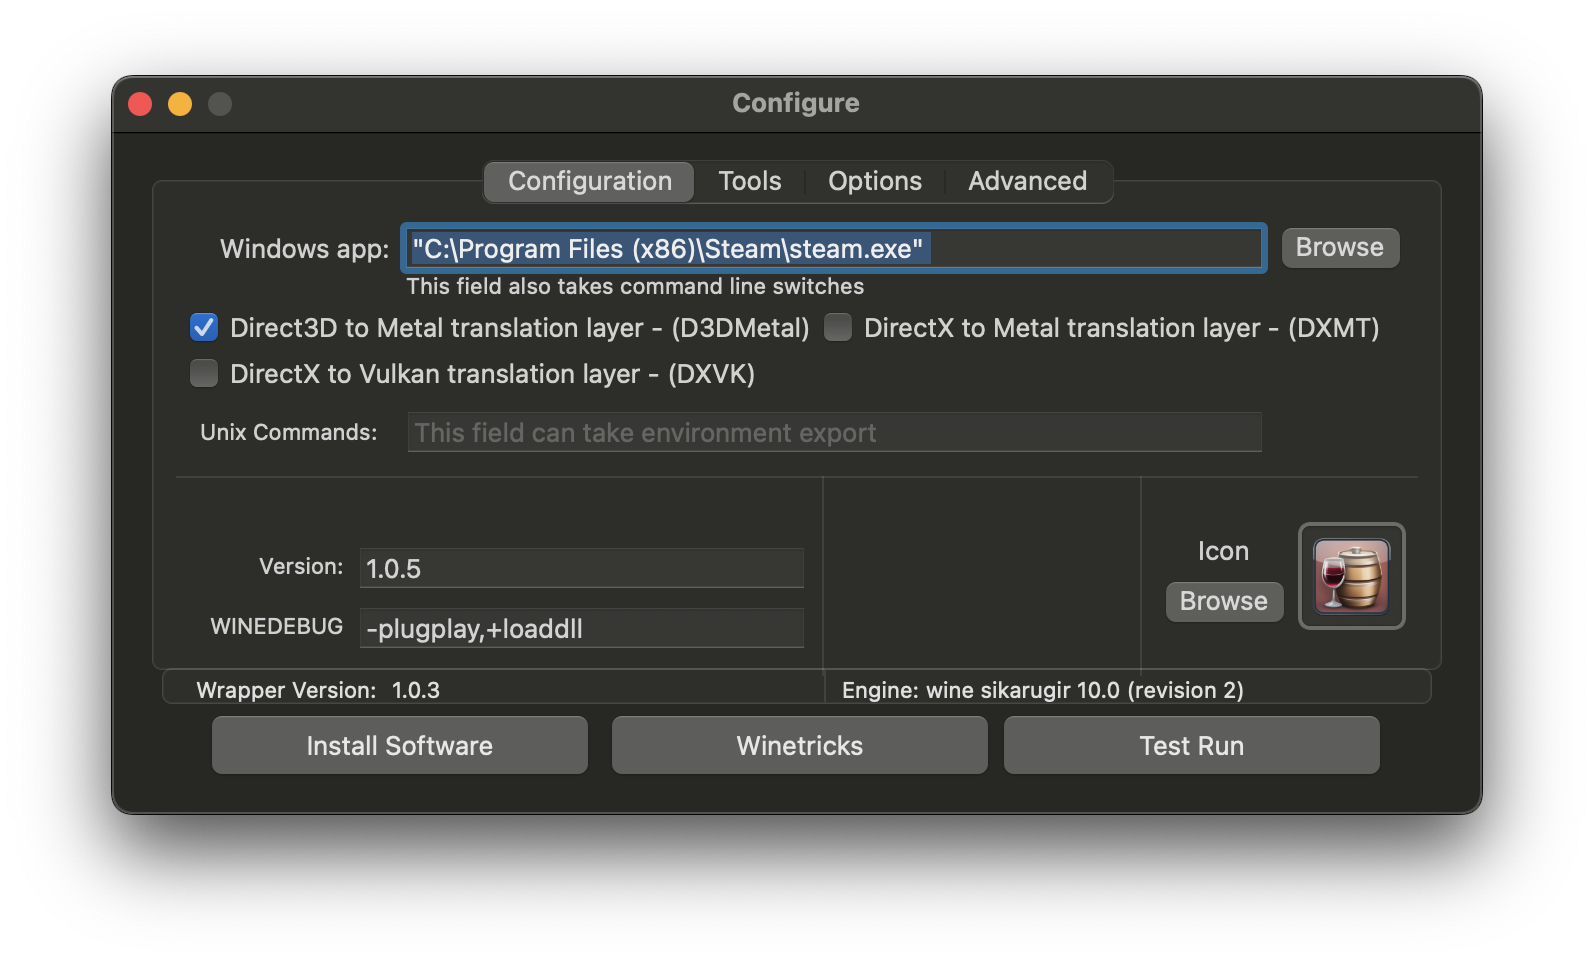Enable the DXVK Vulkan translation layer checkbox
Viewport: 1594px width, 962px height.
[x=204, y=373]
